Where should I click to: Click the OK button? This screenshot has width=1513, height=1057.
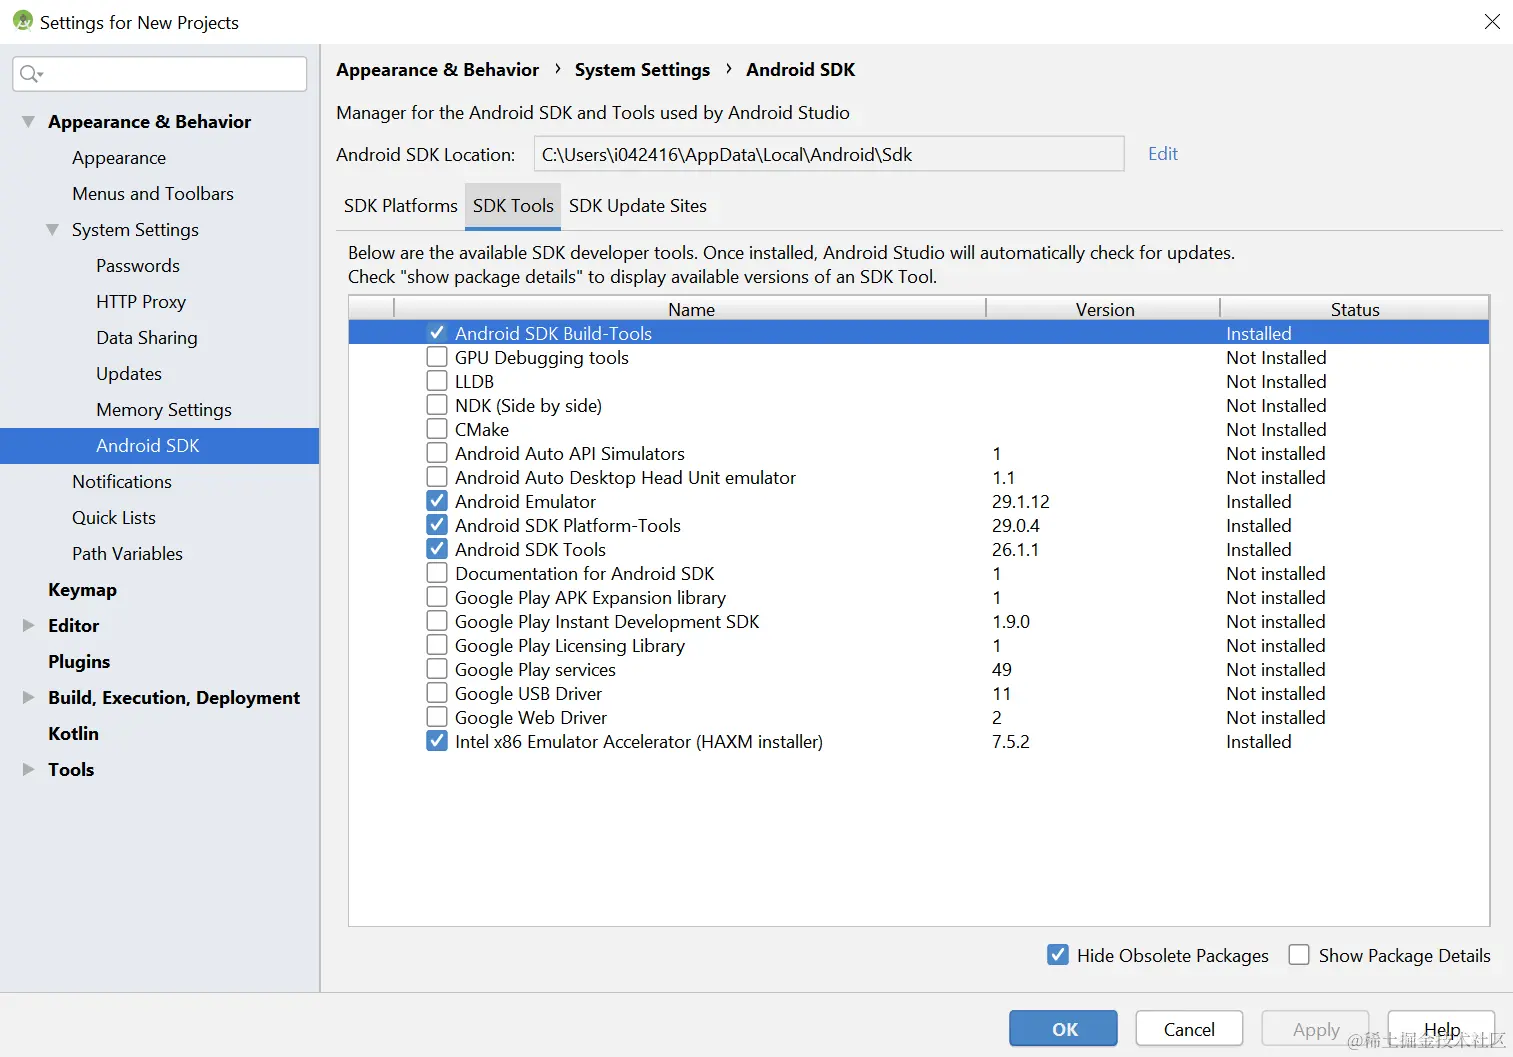(1063, 1029)
